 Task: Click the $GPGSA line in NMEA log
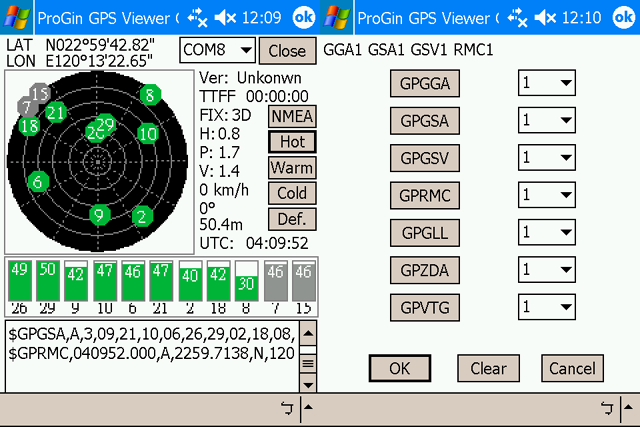(151, 334)
